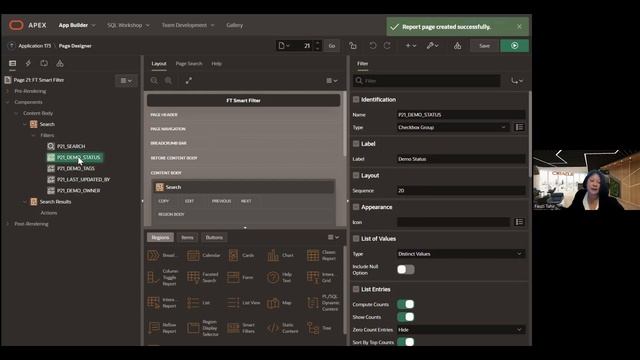This screenshot has height=360, width=640.
Task: Open the Icon picker list button
Action: point(519,222)
